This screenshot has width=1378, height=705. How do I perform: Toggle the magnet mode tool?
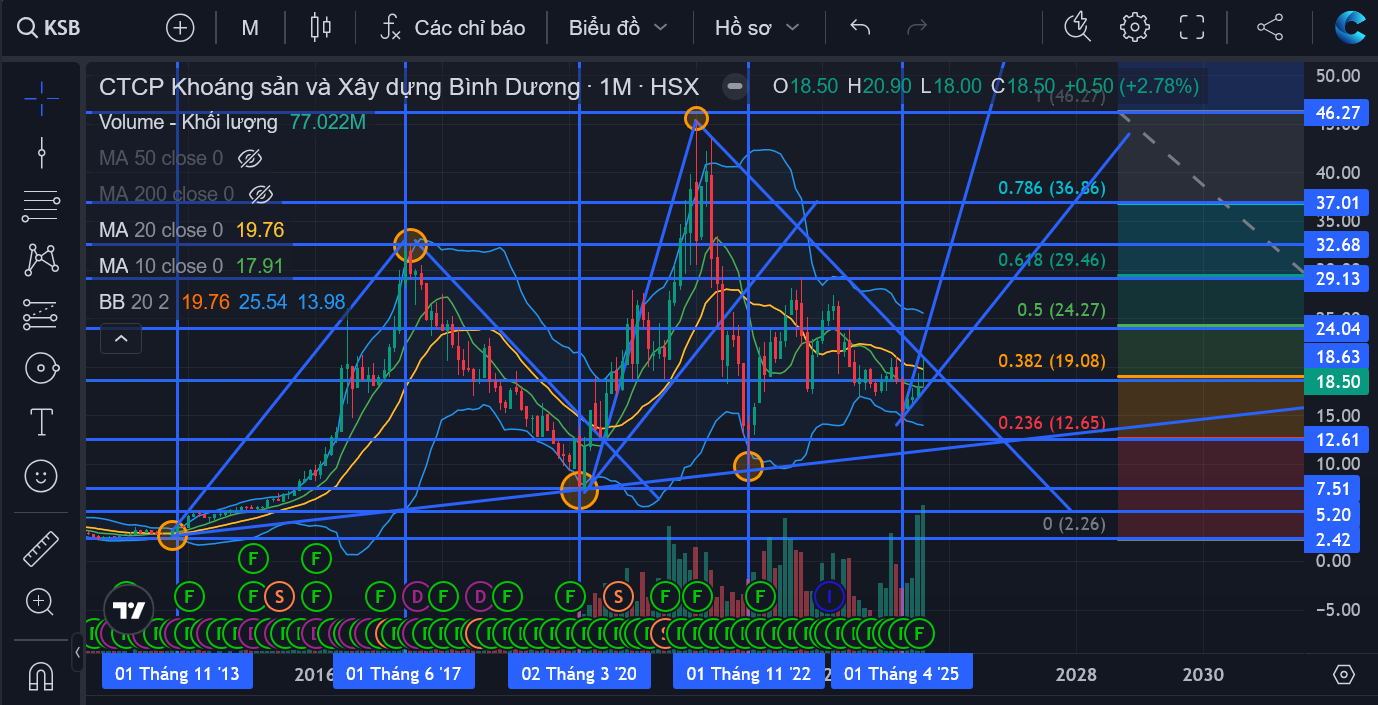[41, 678]
